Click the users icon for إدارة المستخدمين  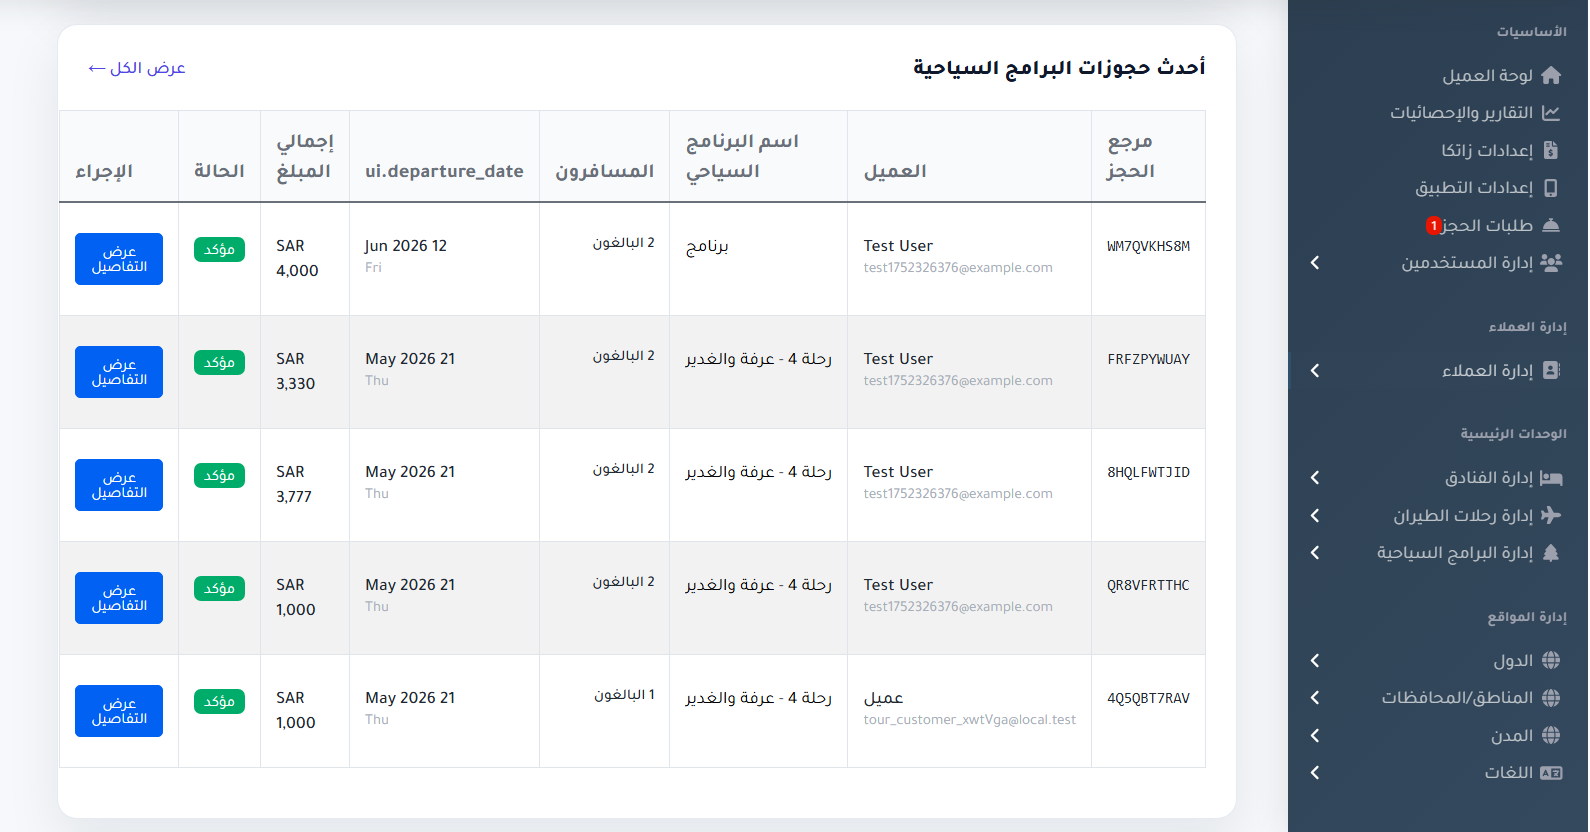point(1551,263)
